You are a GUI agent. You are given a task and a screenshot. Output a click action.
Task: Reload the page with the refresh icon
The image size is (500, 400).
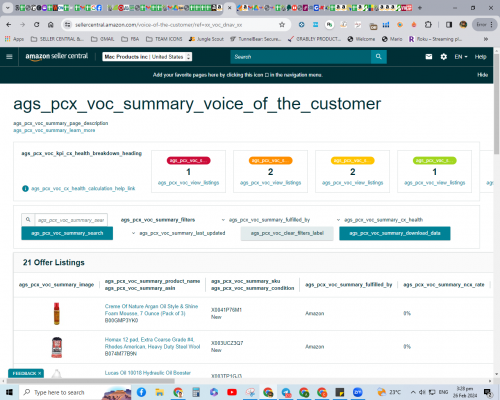(37, 25)
